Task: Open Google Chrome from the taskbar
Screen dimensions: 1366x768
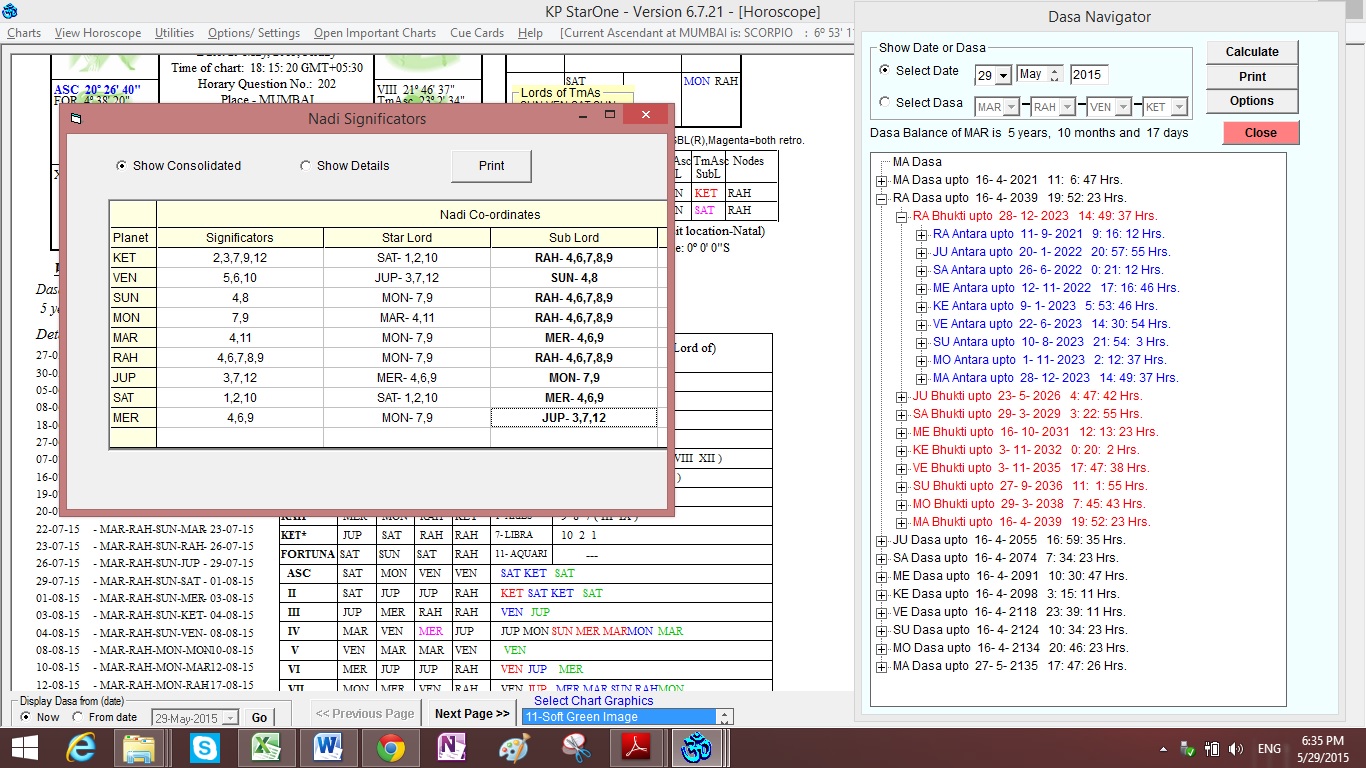Action: (390, 747)
